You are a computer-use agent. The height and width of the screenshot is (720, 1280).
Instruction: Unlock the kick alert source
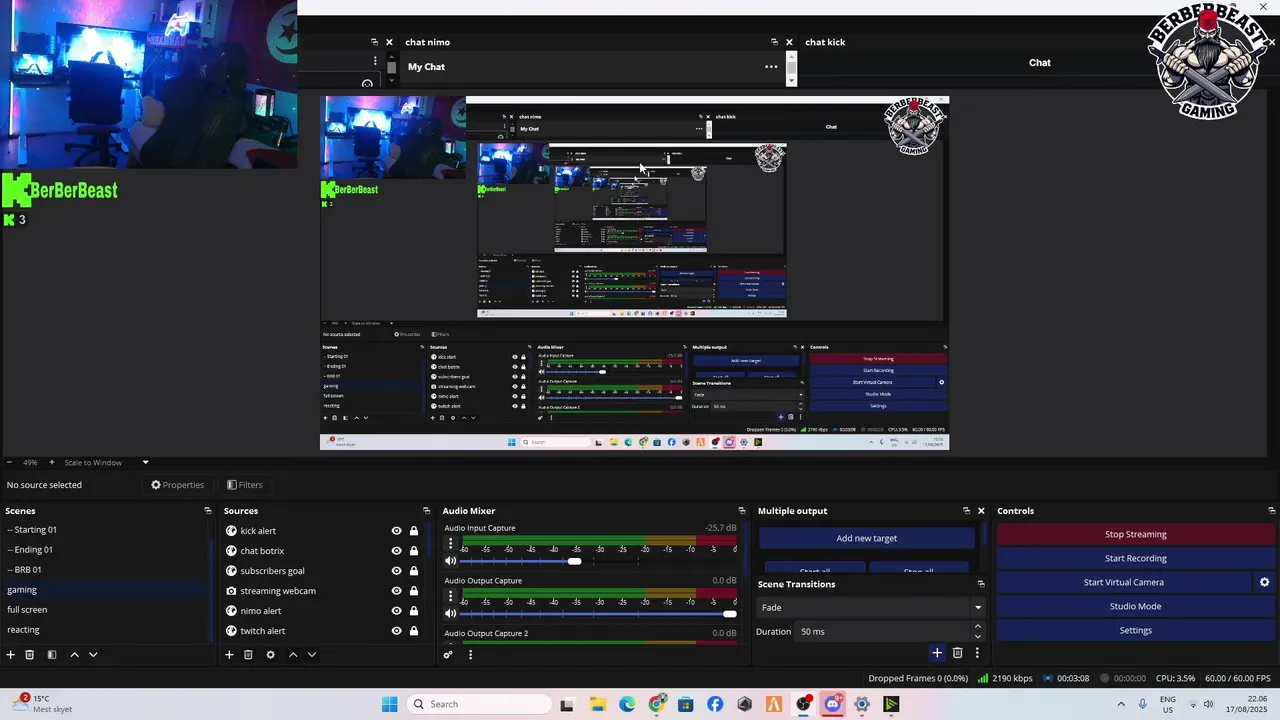point(414,531)
